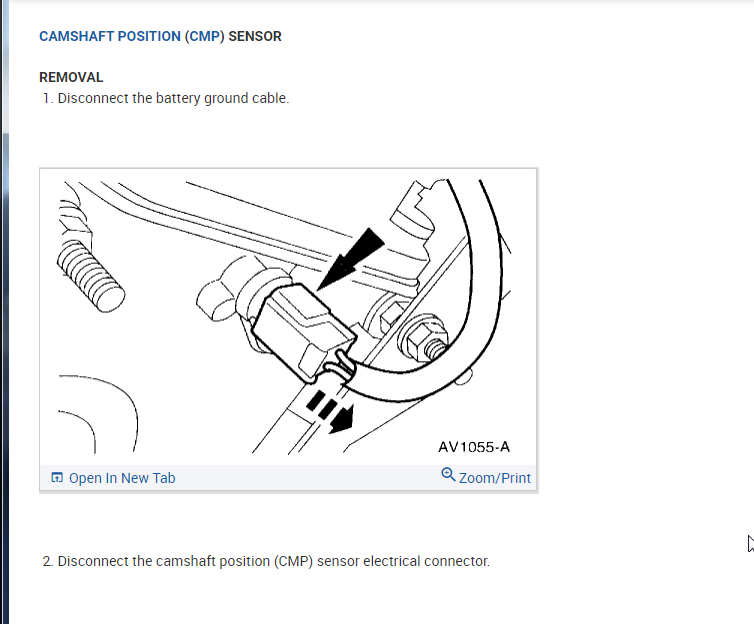This screenshot has height=624, width=754.
Task: Select the Zoom/Print text link
Action: point(495,478)
